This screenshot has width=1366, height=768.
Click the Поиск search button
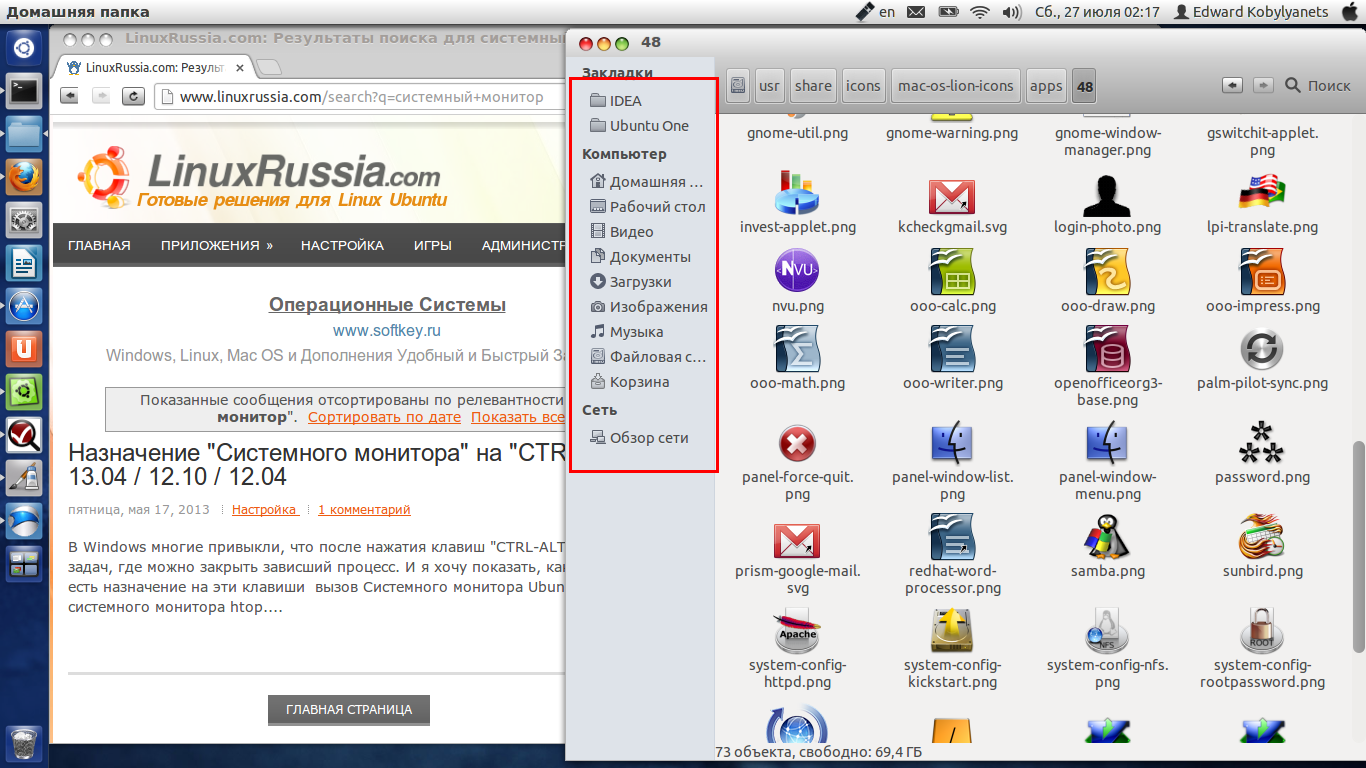point(1318,86)
